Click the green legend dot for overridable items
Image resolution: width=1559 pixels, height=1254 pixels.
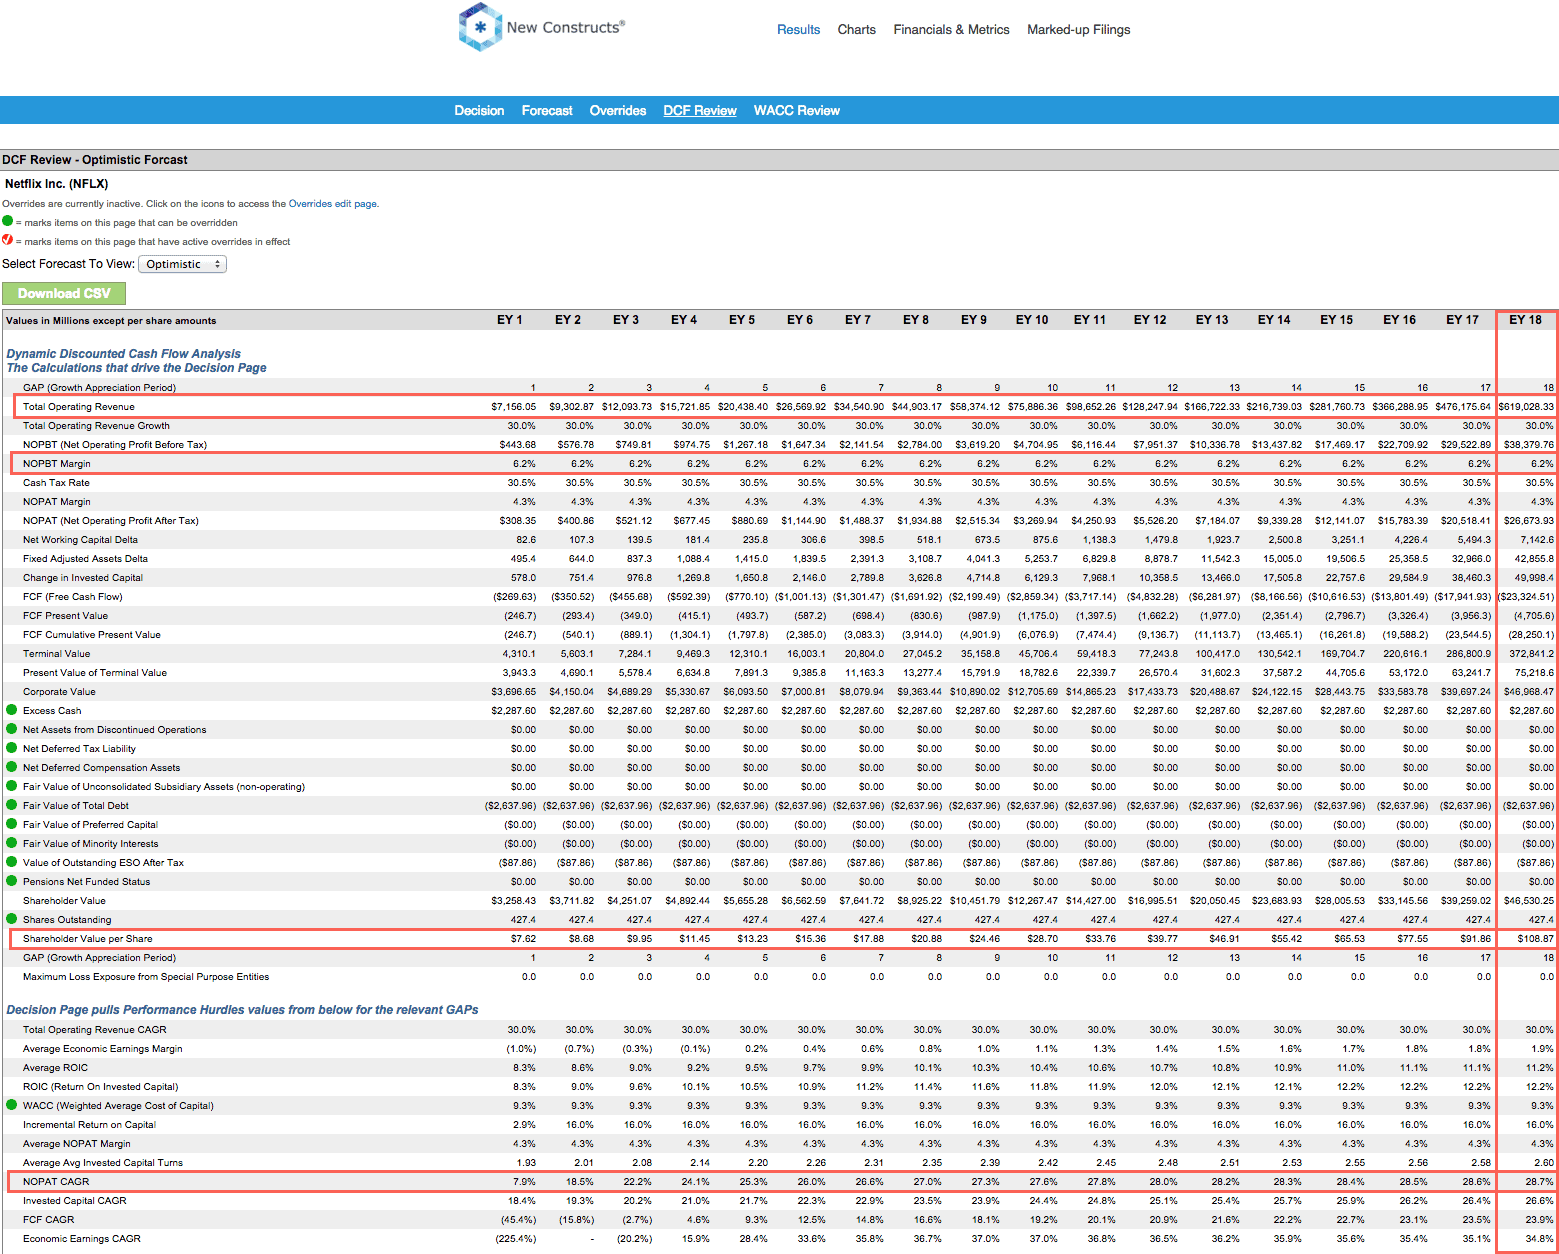(8, 222)
